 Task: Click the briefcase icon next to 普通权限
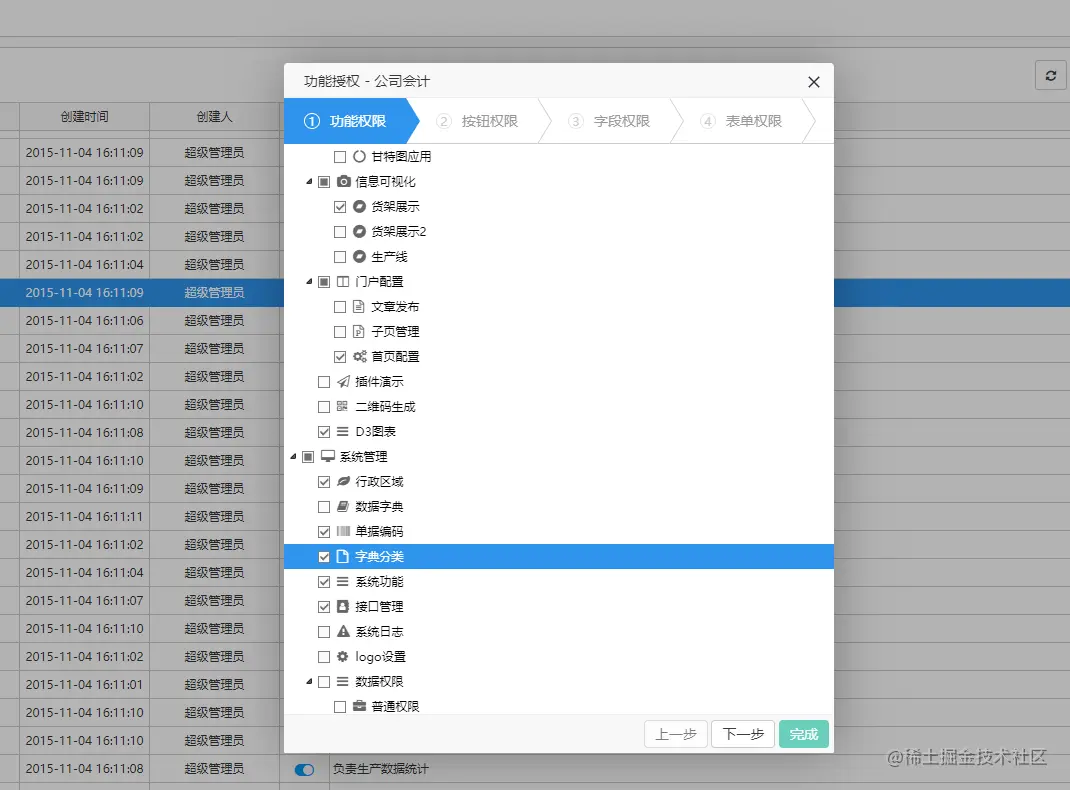click(359, 706)
